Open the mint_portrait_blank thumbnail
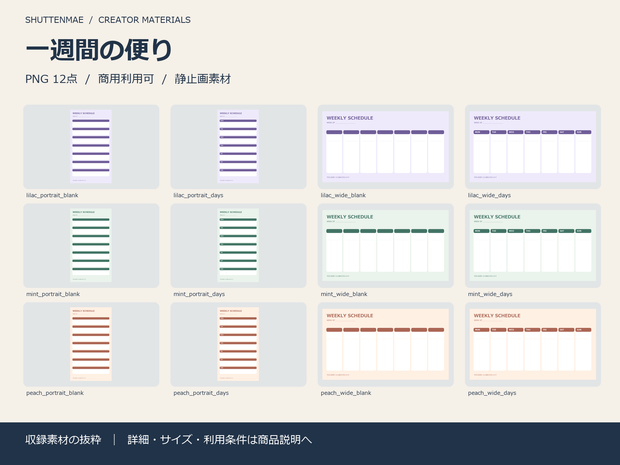 [91, 246]
